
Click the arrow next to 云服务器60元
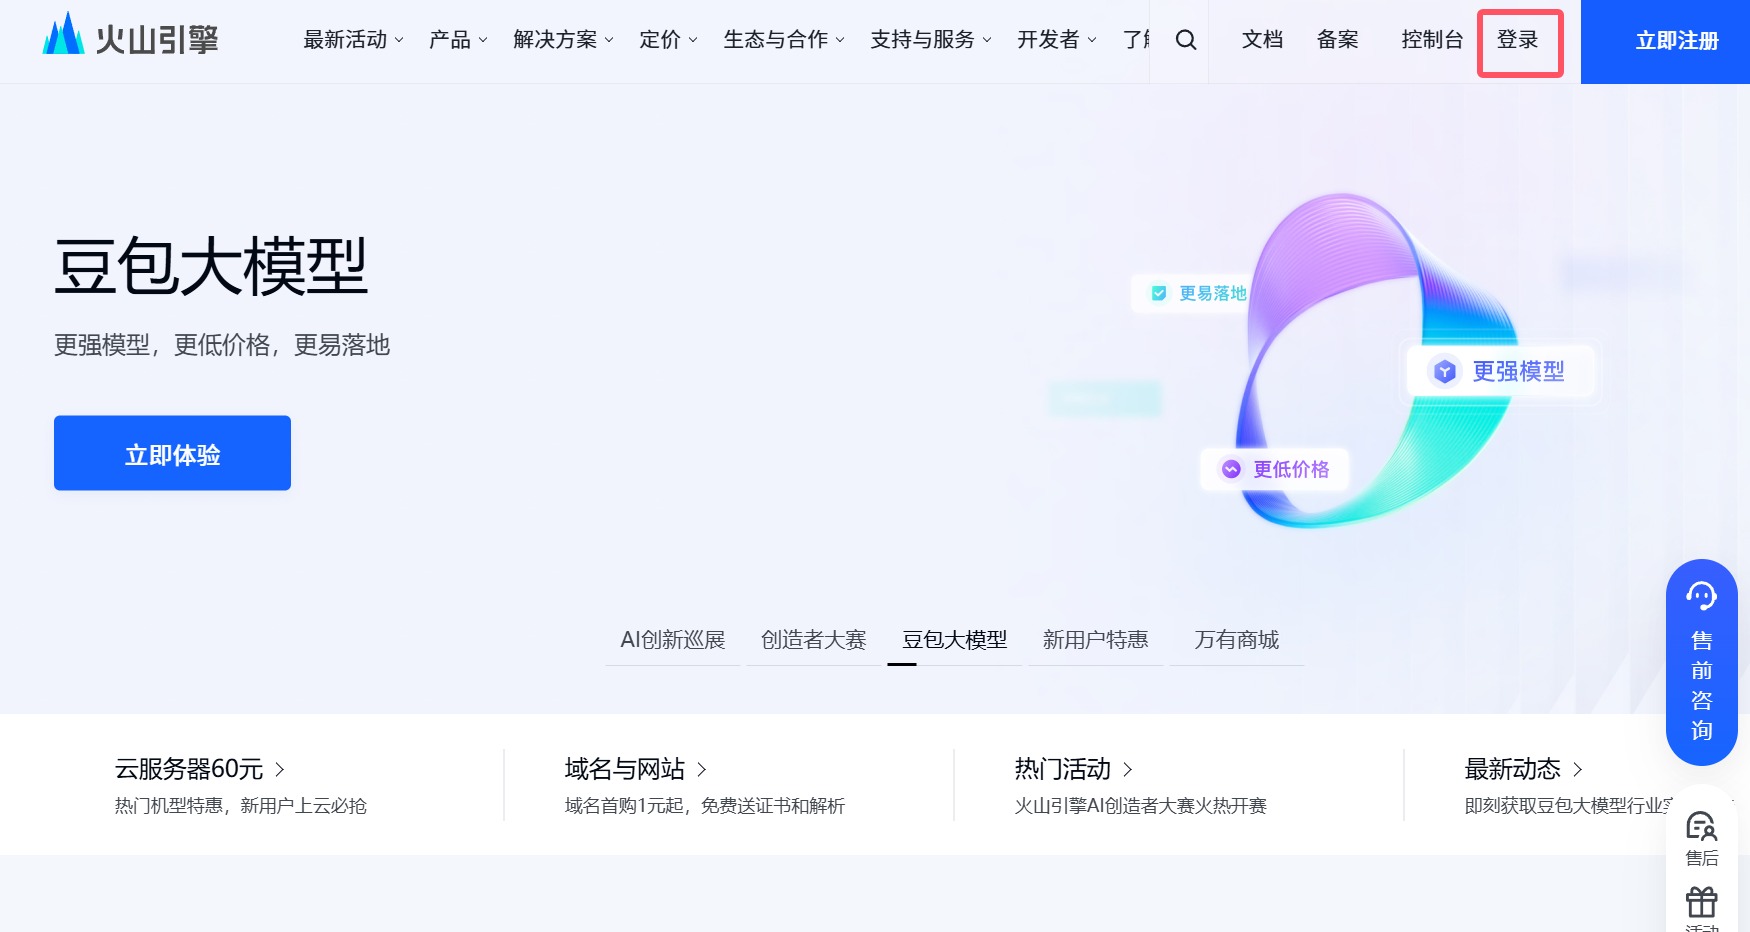[280, 769]
